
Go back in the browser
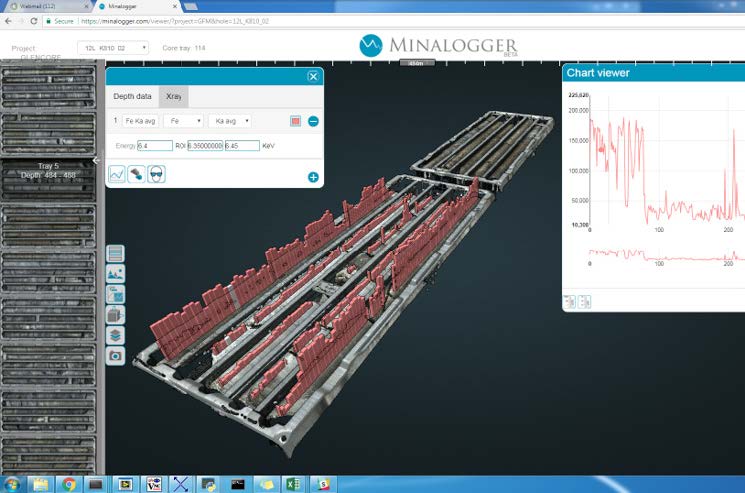pyautogui.click(x=8, y=21)
